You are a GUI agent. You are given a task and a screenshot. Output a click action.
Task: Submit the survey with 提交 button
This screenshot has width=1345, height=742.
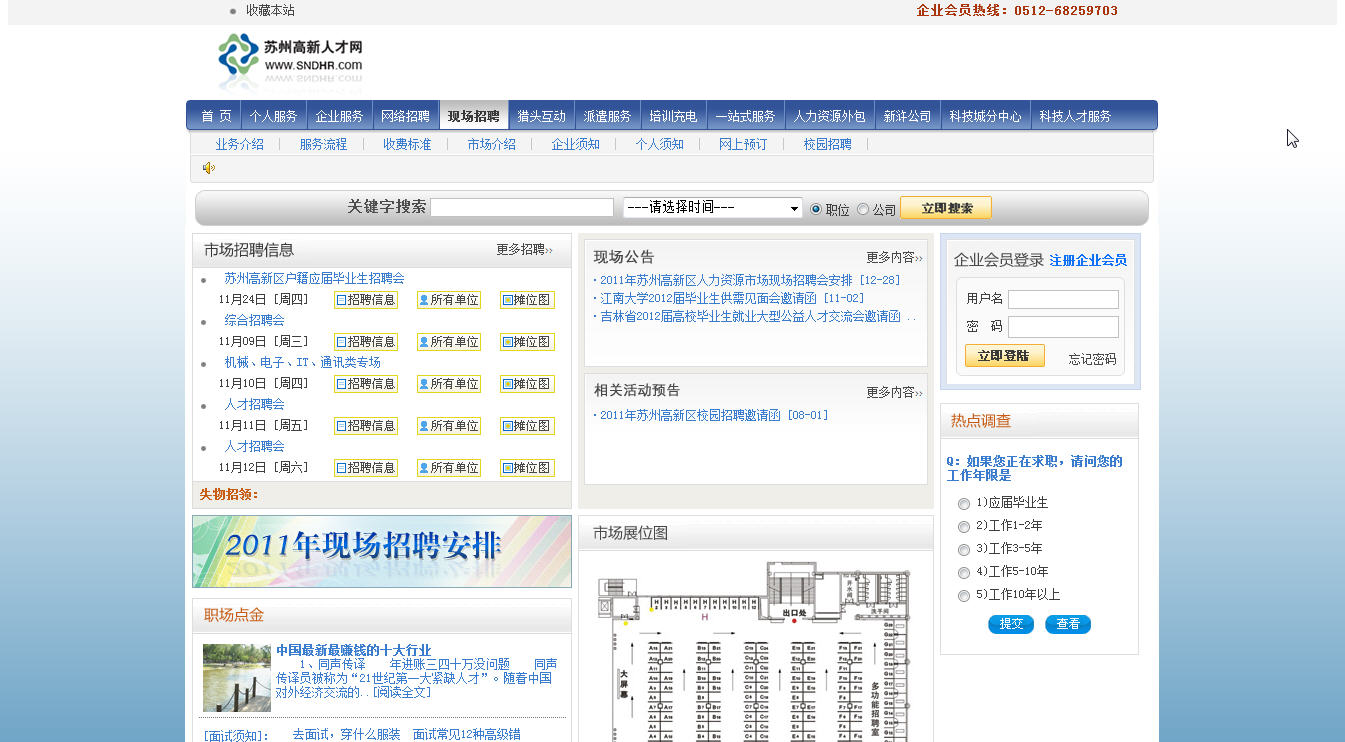click(x=1011, y=624)
